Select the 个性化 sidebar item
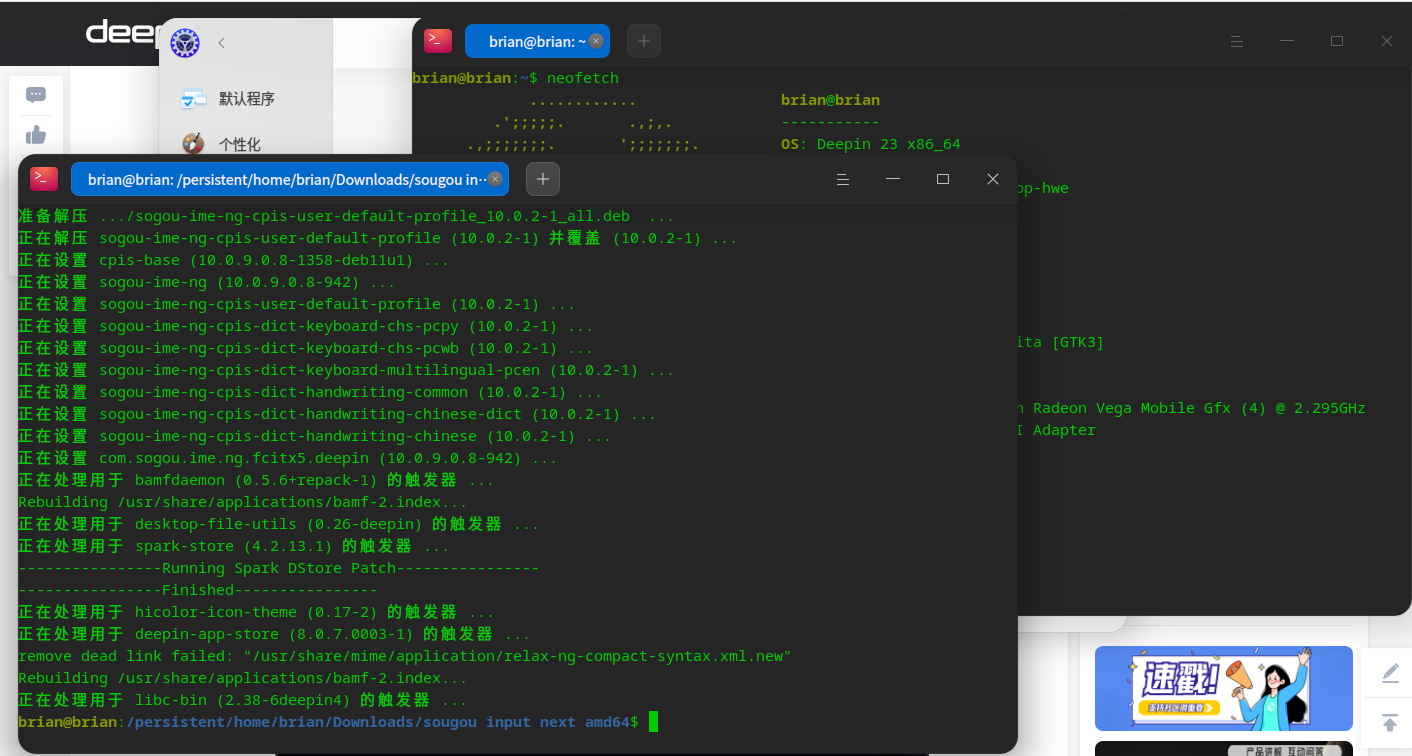 point(239,144)
